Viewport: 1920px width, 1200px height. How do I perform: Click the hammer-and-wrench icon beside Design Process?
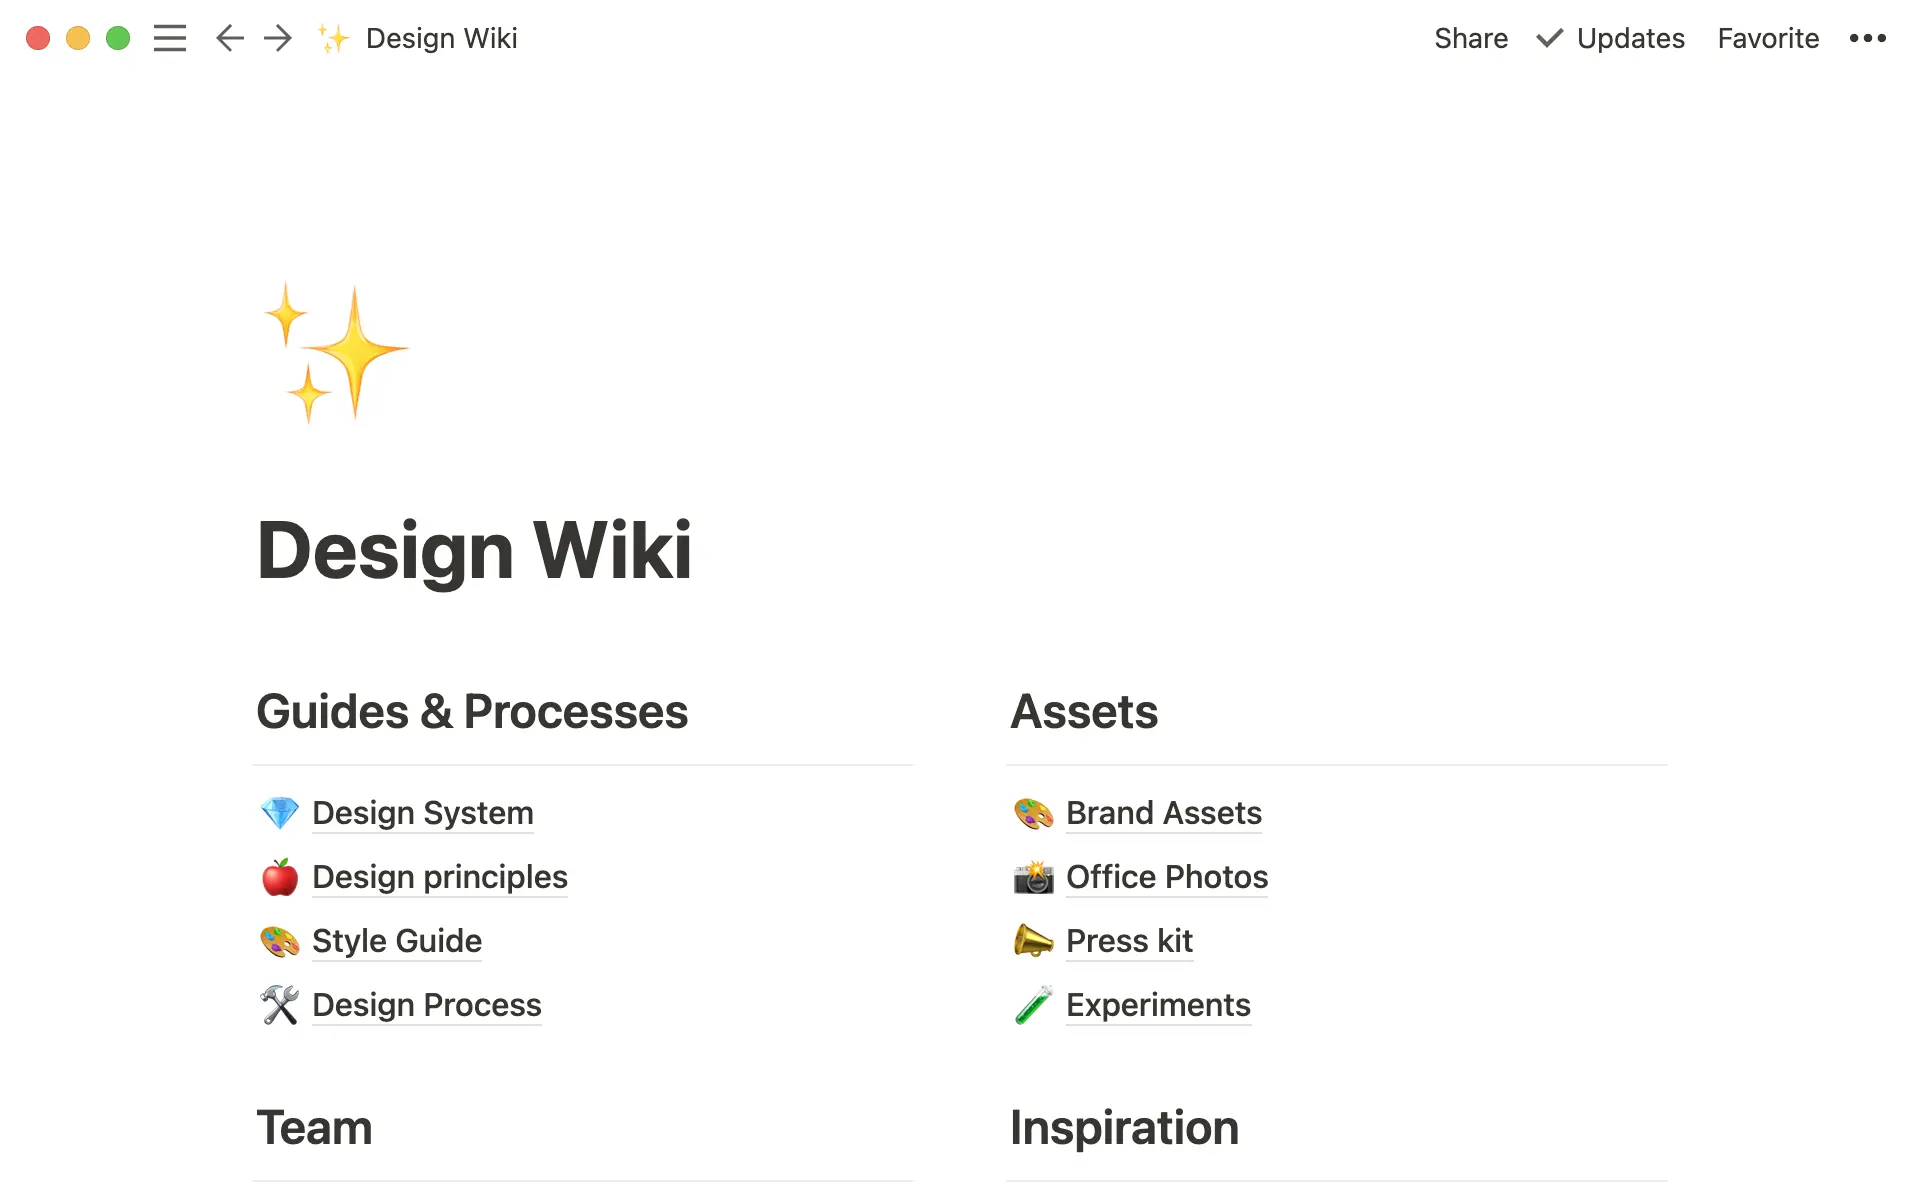coord(280,1005)
